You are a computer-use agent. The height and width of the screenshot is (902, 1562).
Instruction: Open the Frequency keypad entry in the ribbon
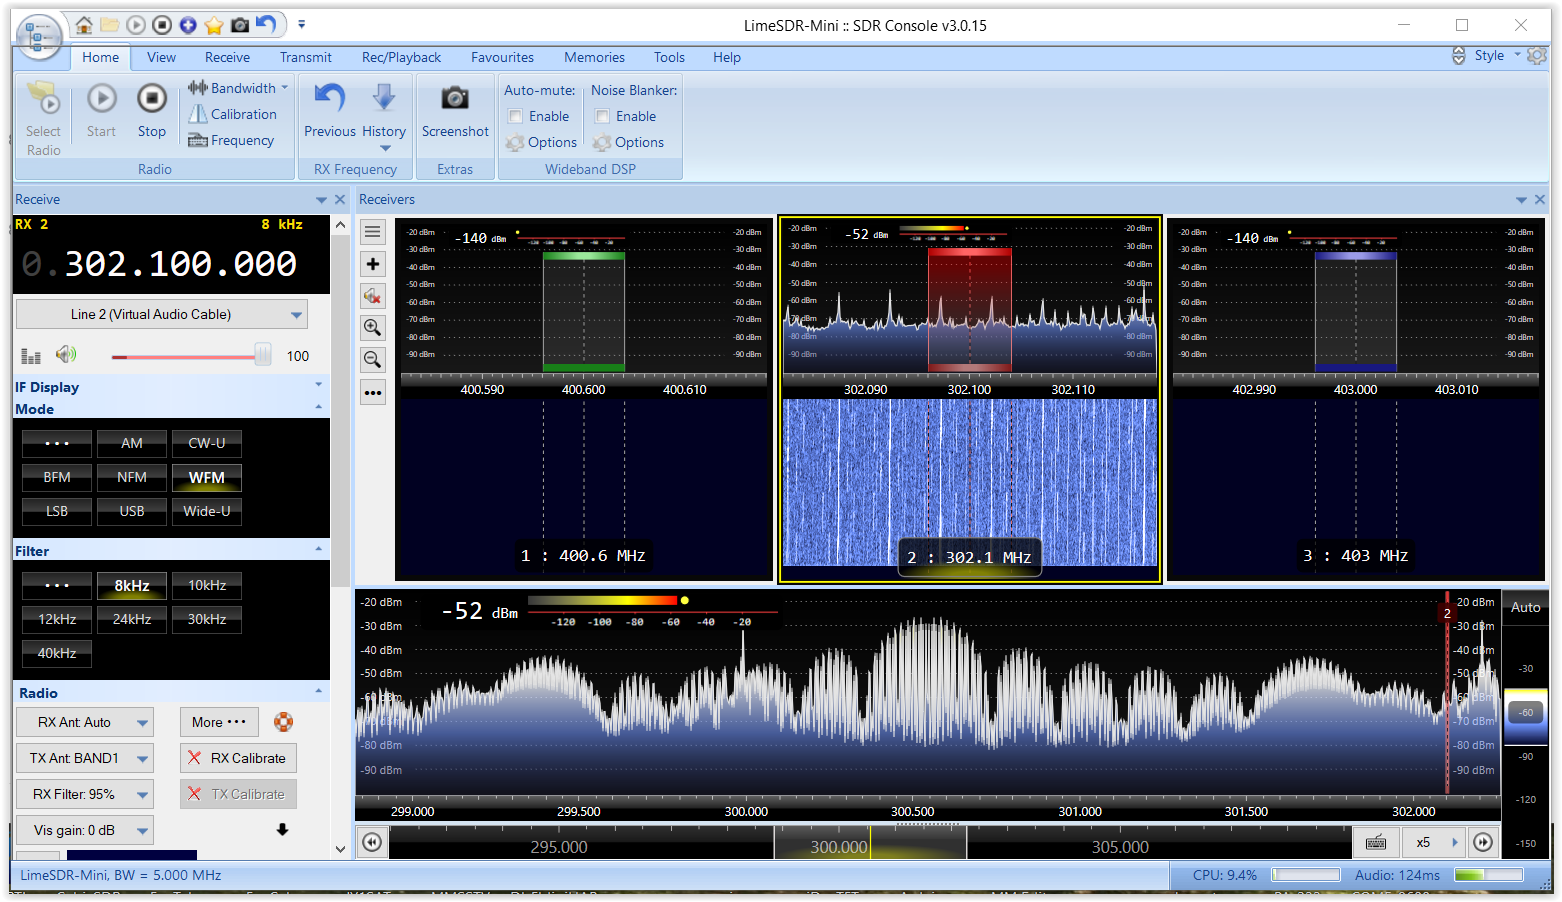(231, 140)
